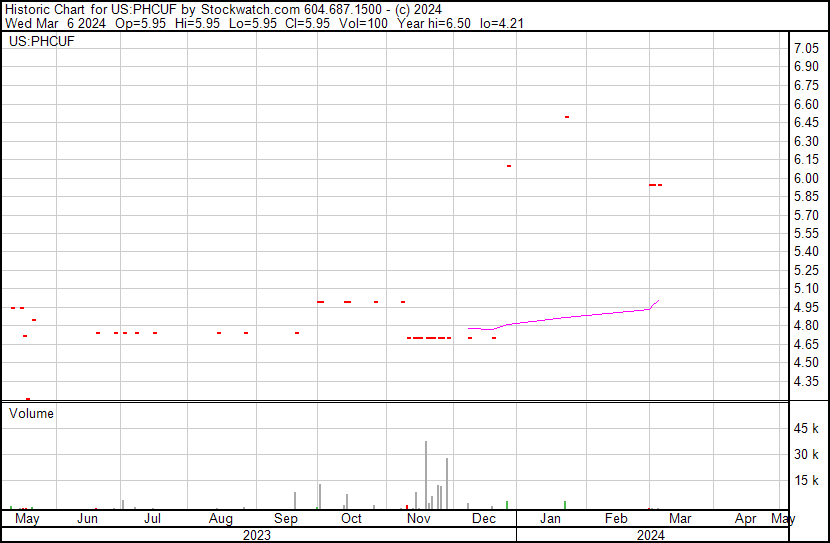The width and height of the screenshot is (830, 543).
Task: Click the 'Lo=5.95' value in header
Action: tap(252, 23)
